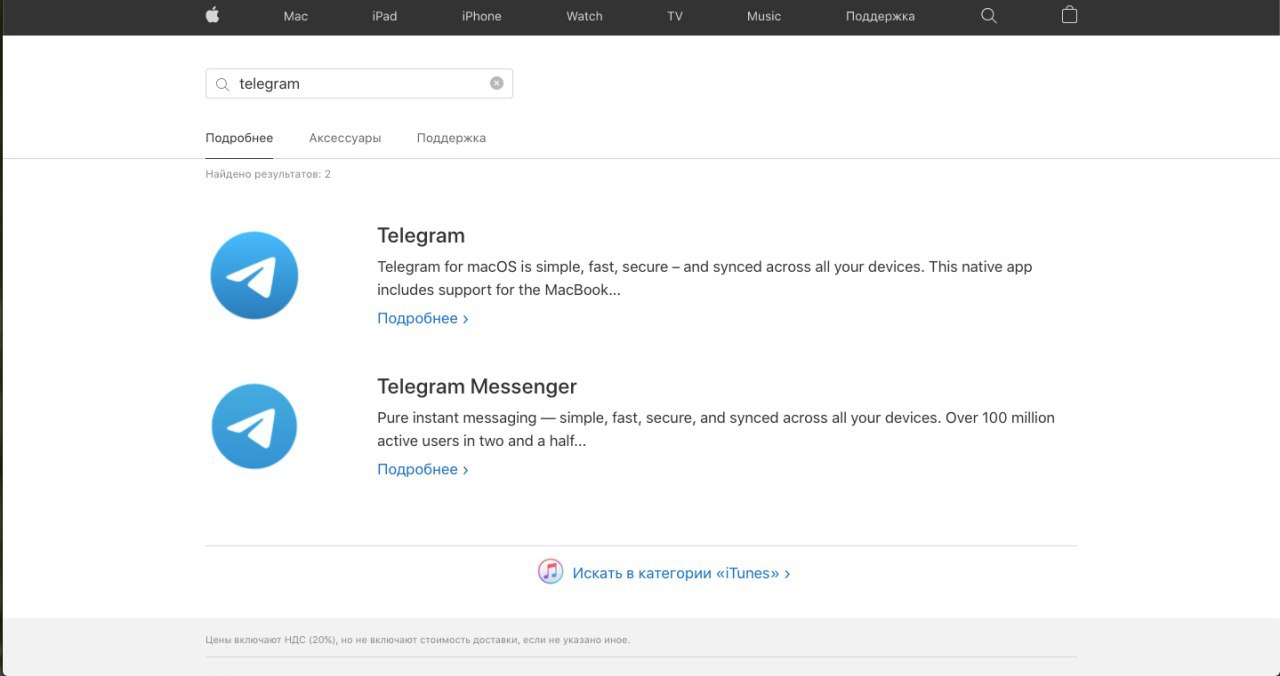The width and height of the screenshot is (1280, 676).
Task: Click the Apple logo in the navigation bar
Action: point(212,15)
